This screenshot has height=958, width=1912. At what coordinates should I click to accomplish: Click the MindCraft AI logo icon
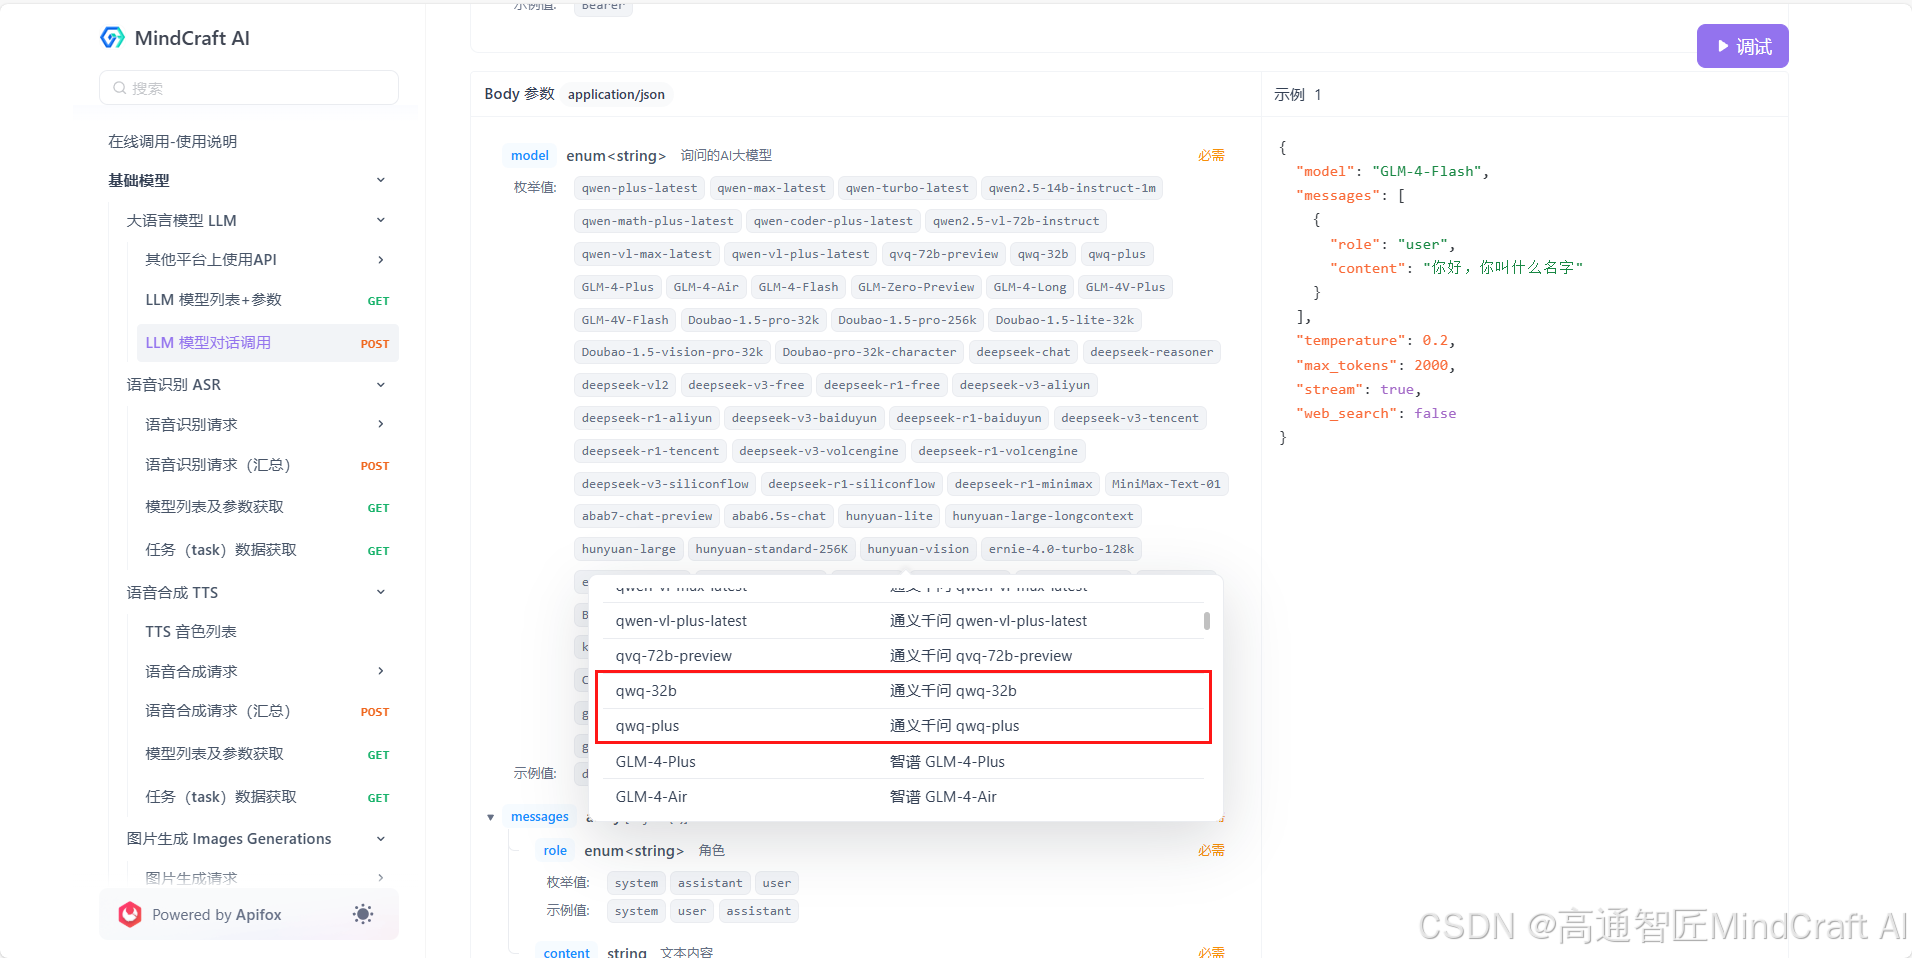point(112,38)
